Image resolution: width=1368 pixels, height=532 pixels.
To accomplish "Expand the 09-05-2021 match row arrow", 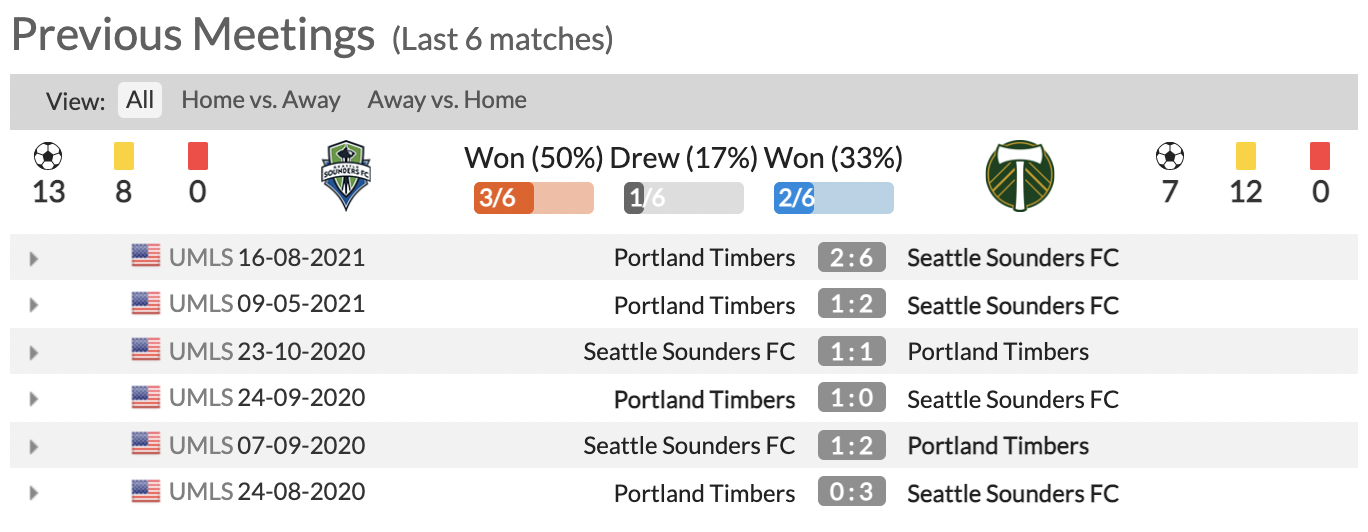I will point(34,306).
